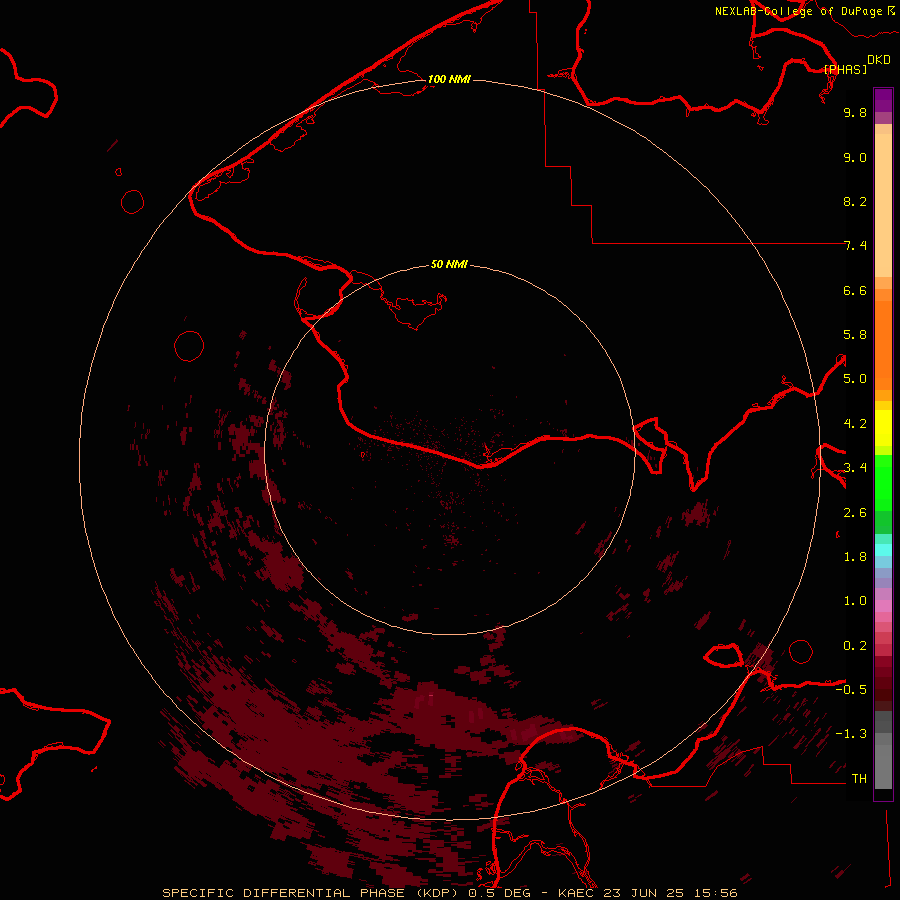Select the -0.5 legend value
This screenshot has width=900, height=900.
[851, 690]
